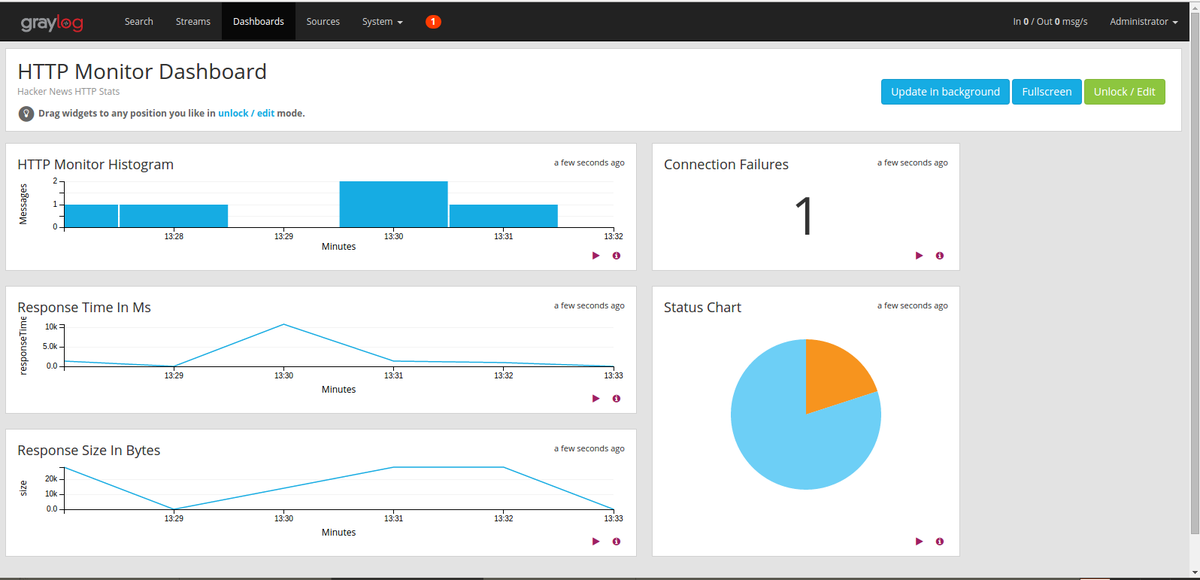Show info for Response Time In Ms widget

pyautogui.click(x=616, y=399)
